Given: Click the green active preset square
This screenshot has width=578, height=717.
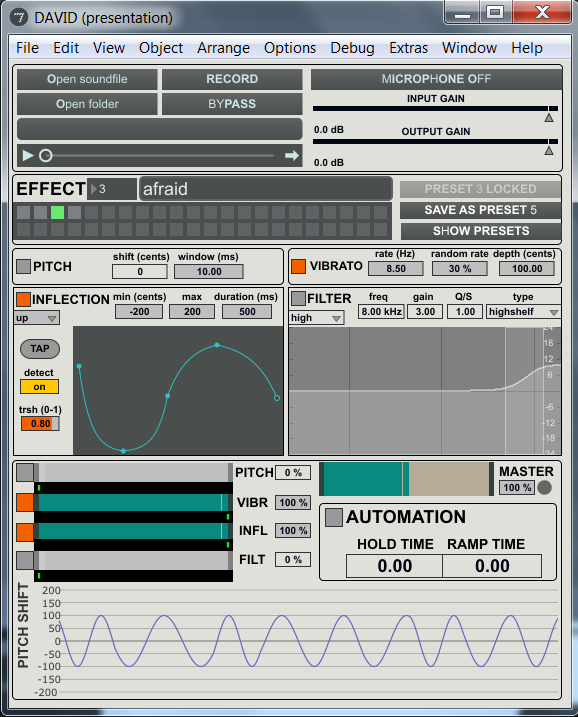Looking at the screenshot, I should click(57, 212).
